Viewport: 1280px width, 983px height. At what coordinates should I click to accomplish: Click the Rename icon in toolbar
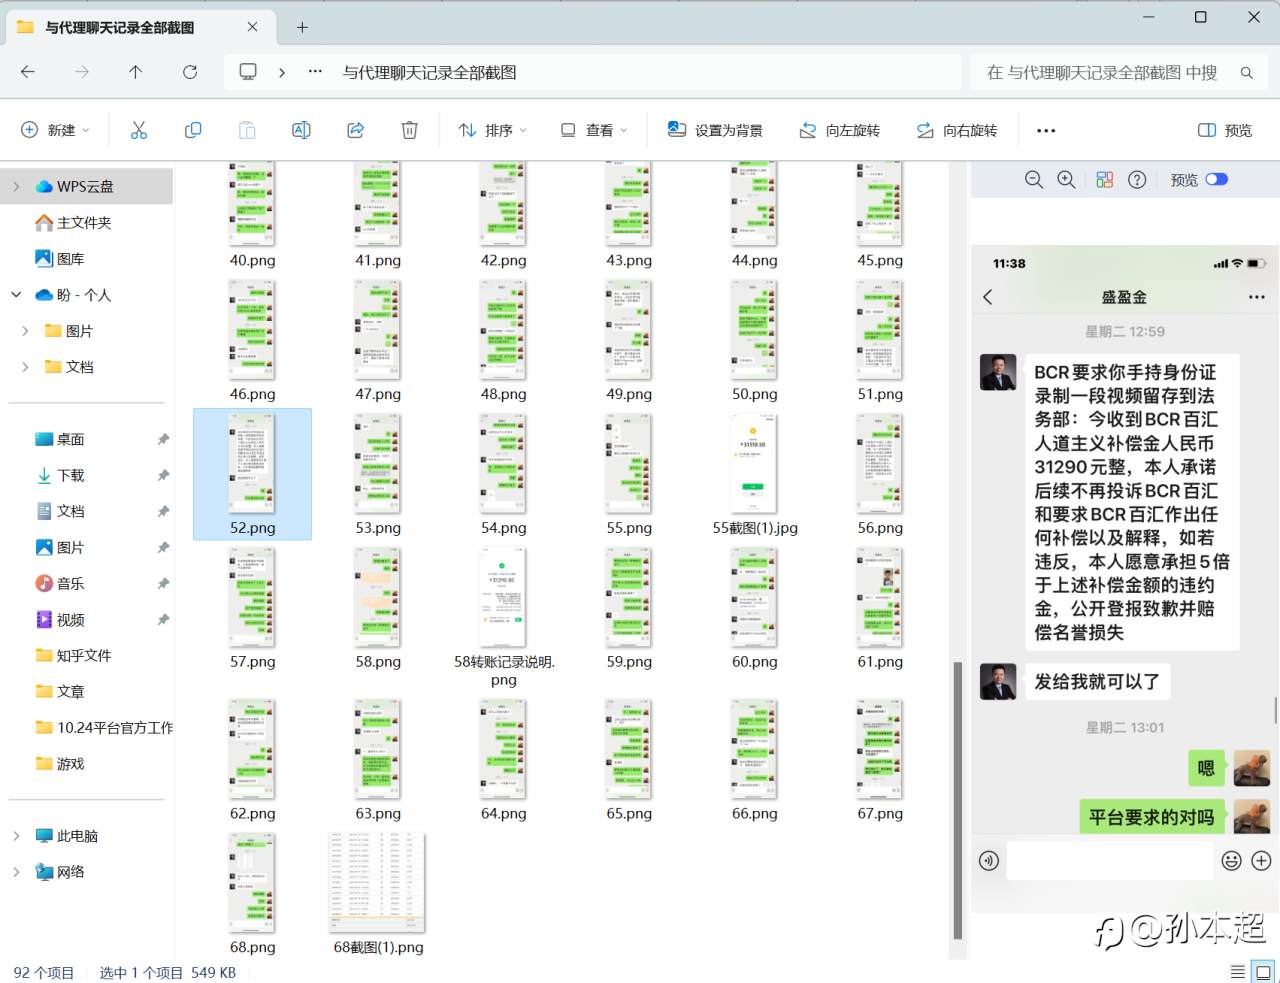tap(301, 130)
